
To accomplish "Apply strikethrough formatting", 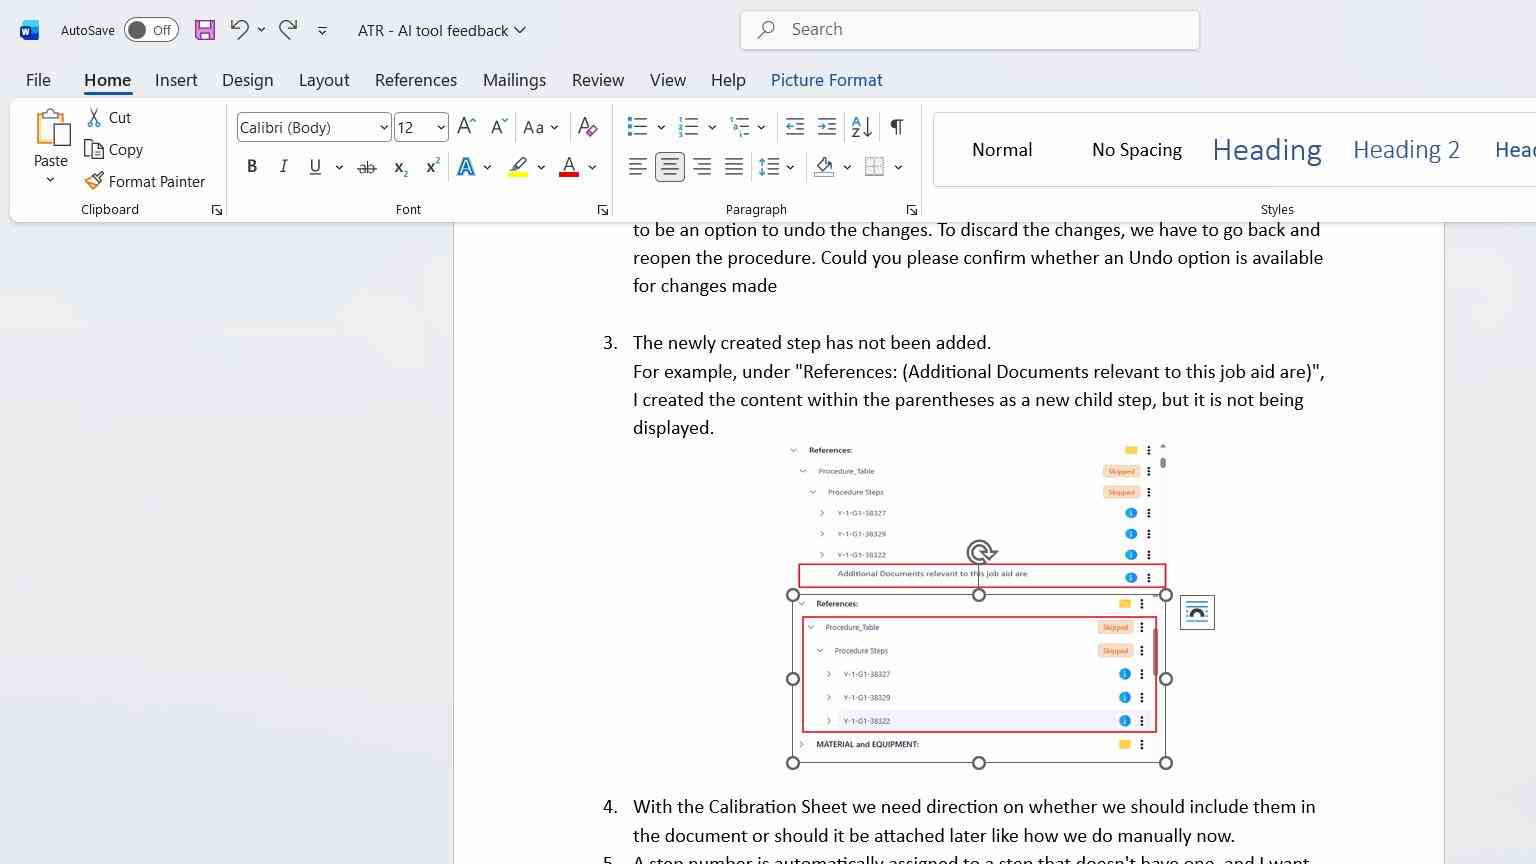I will (x=367, y=167).
